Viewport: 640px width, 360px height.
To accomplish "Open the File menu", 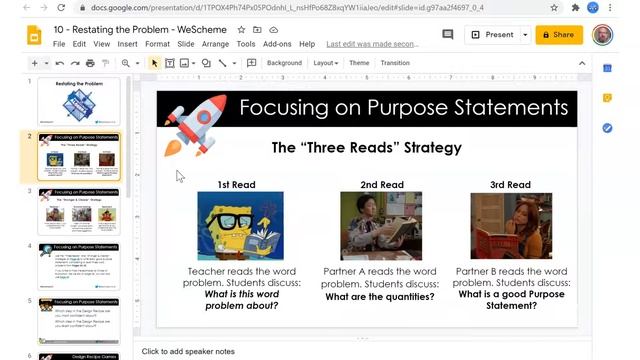I will tap(59, 44).
